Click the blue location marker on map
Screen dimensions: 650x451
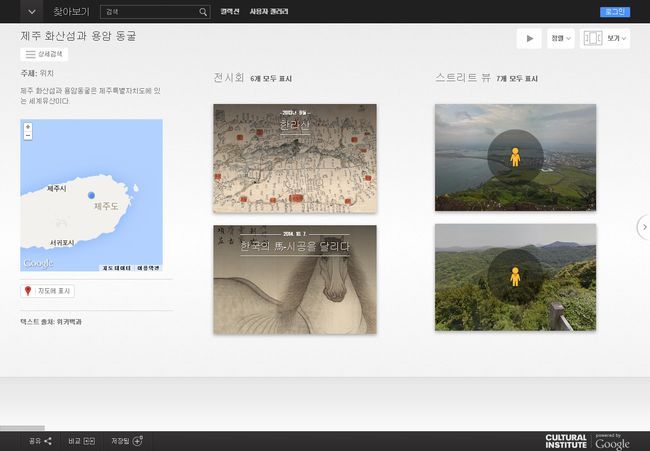(x=91, y=195)
